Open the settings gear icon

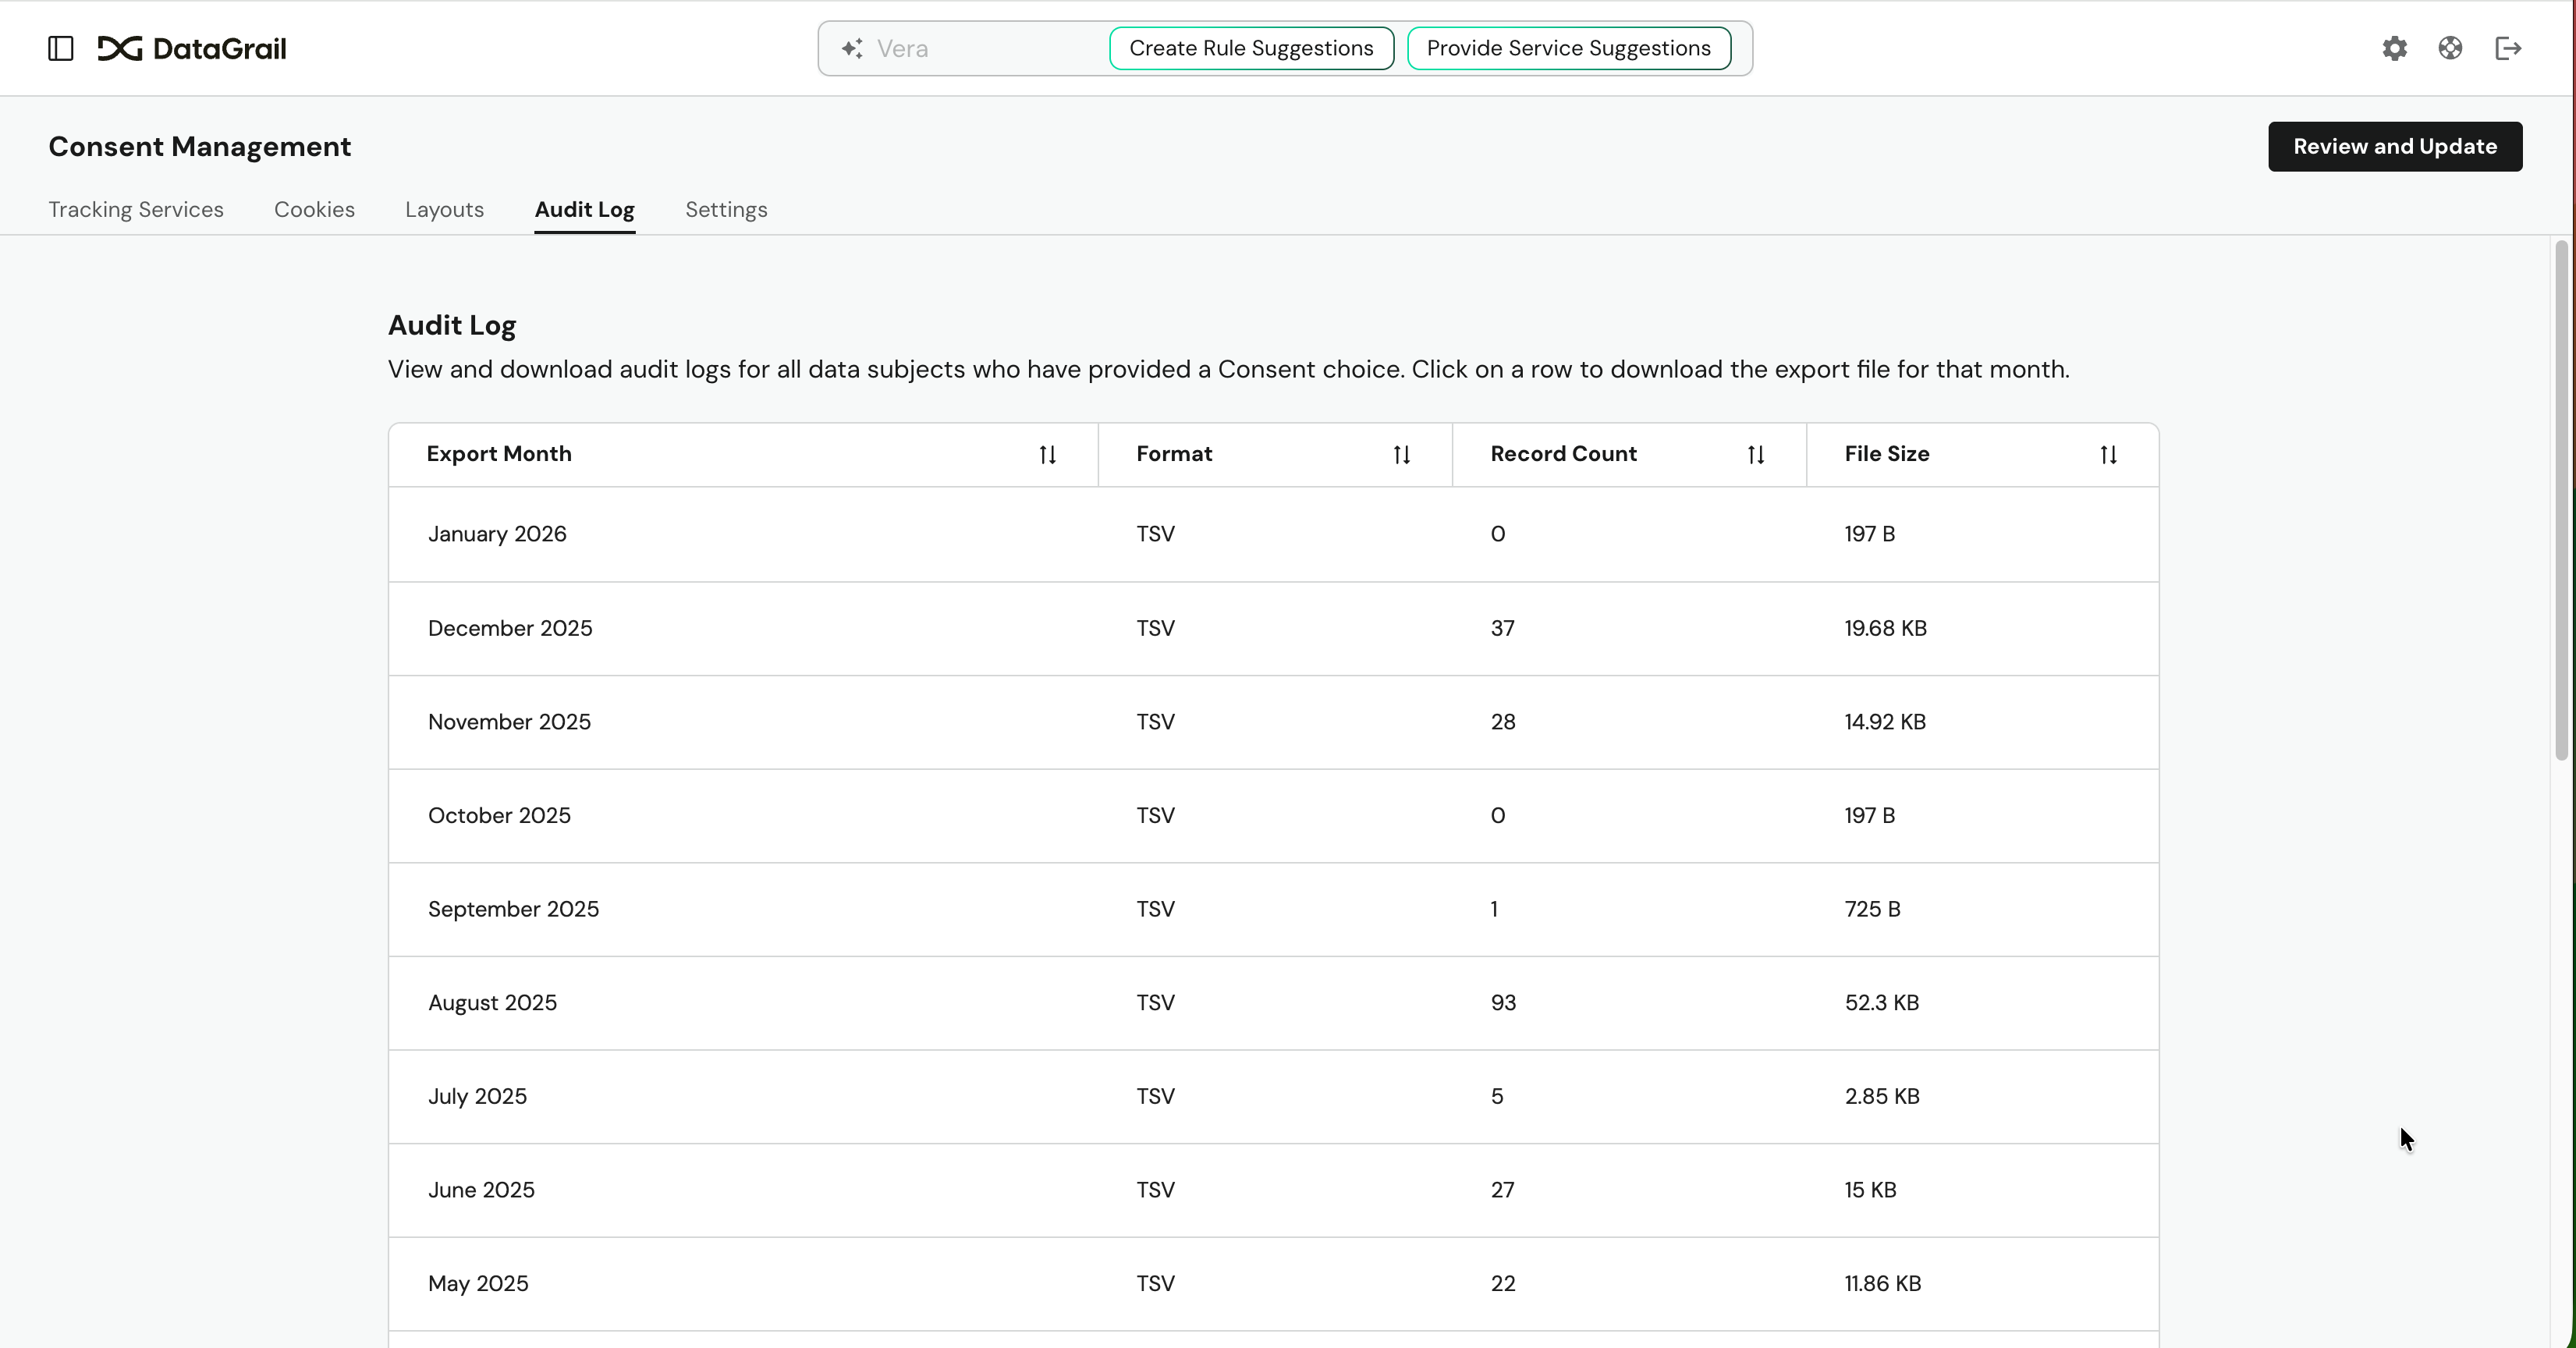point(2394,48)
